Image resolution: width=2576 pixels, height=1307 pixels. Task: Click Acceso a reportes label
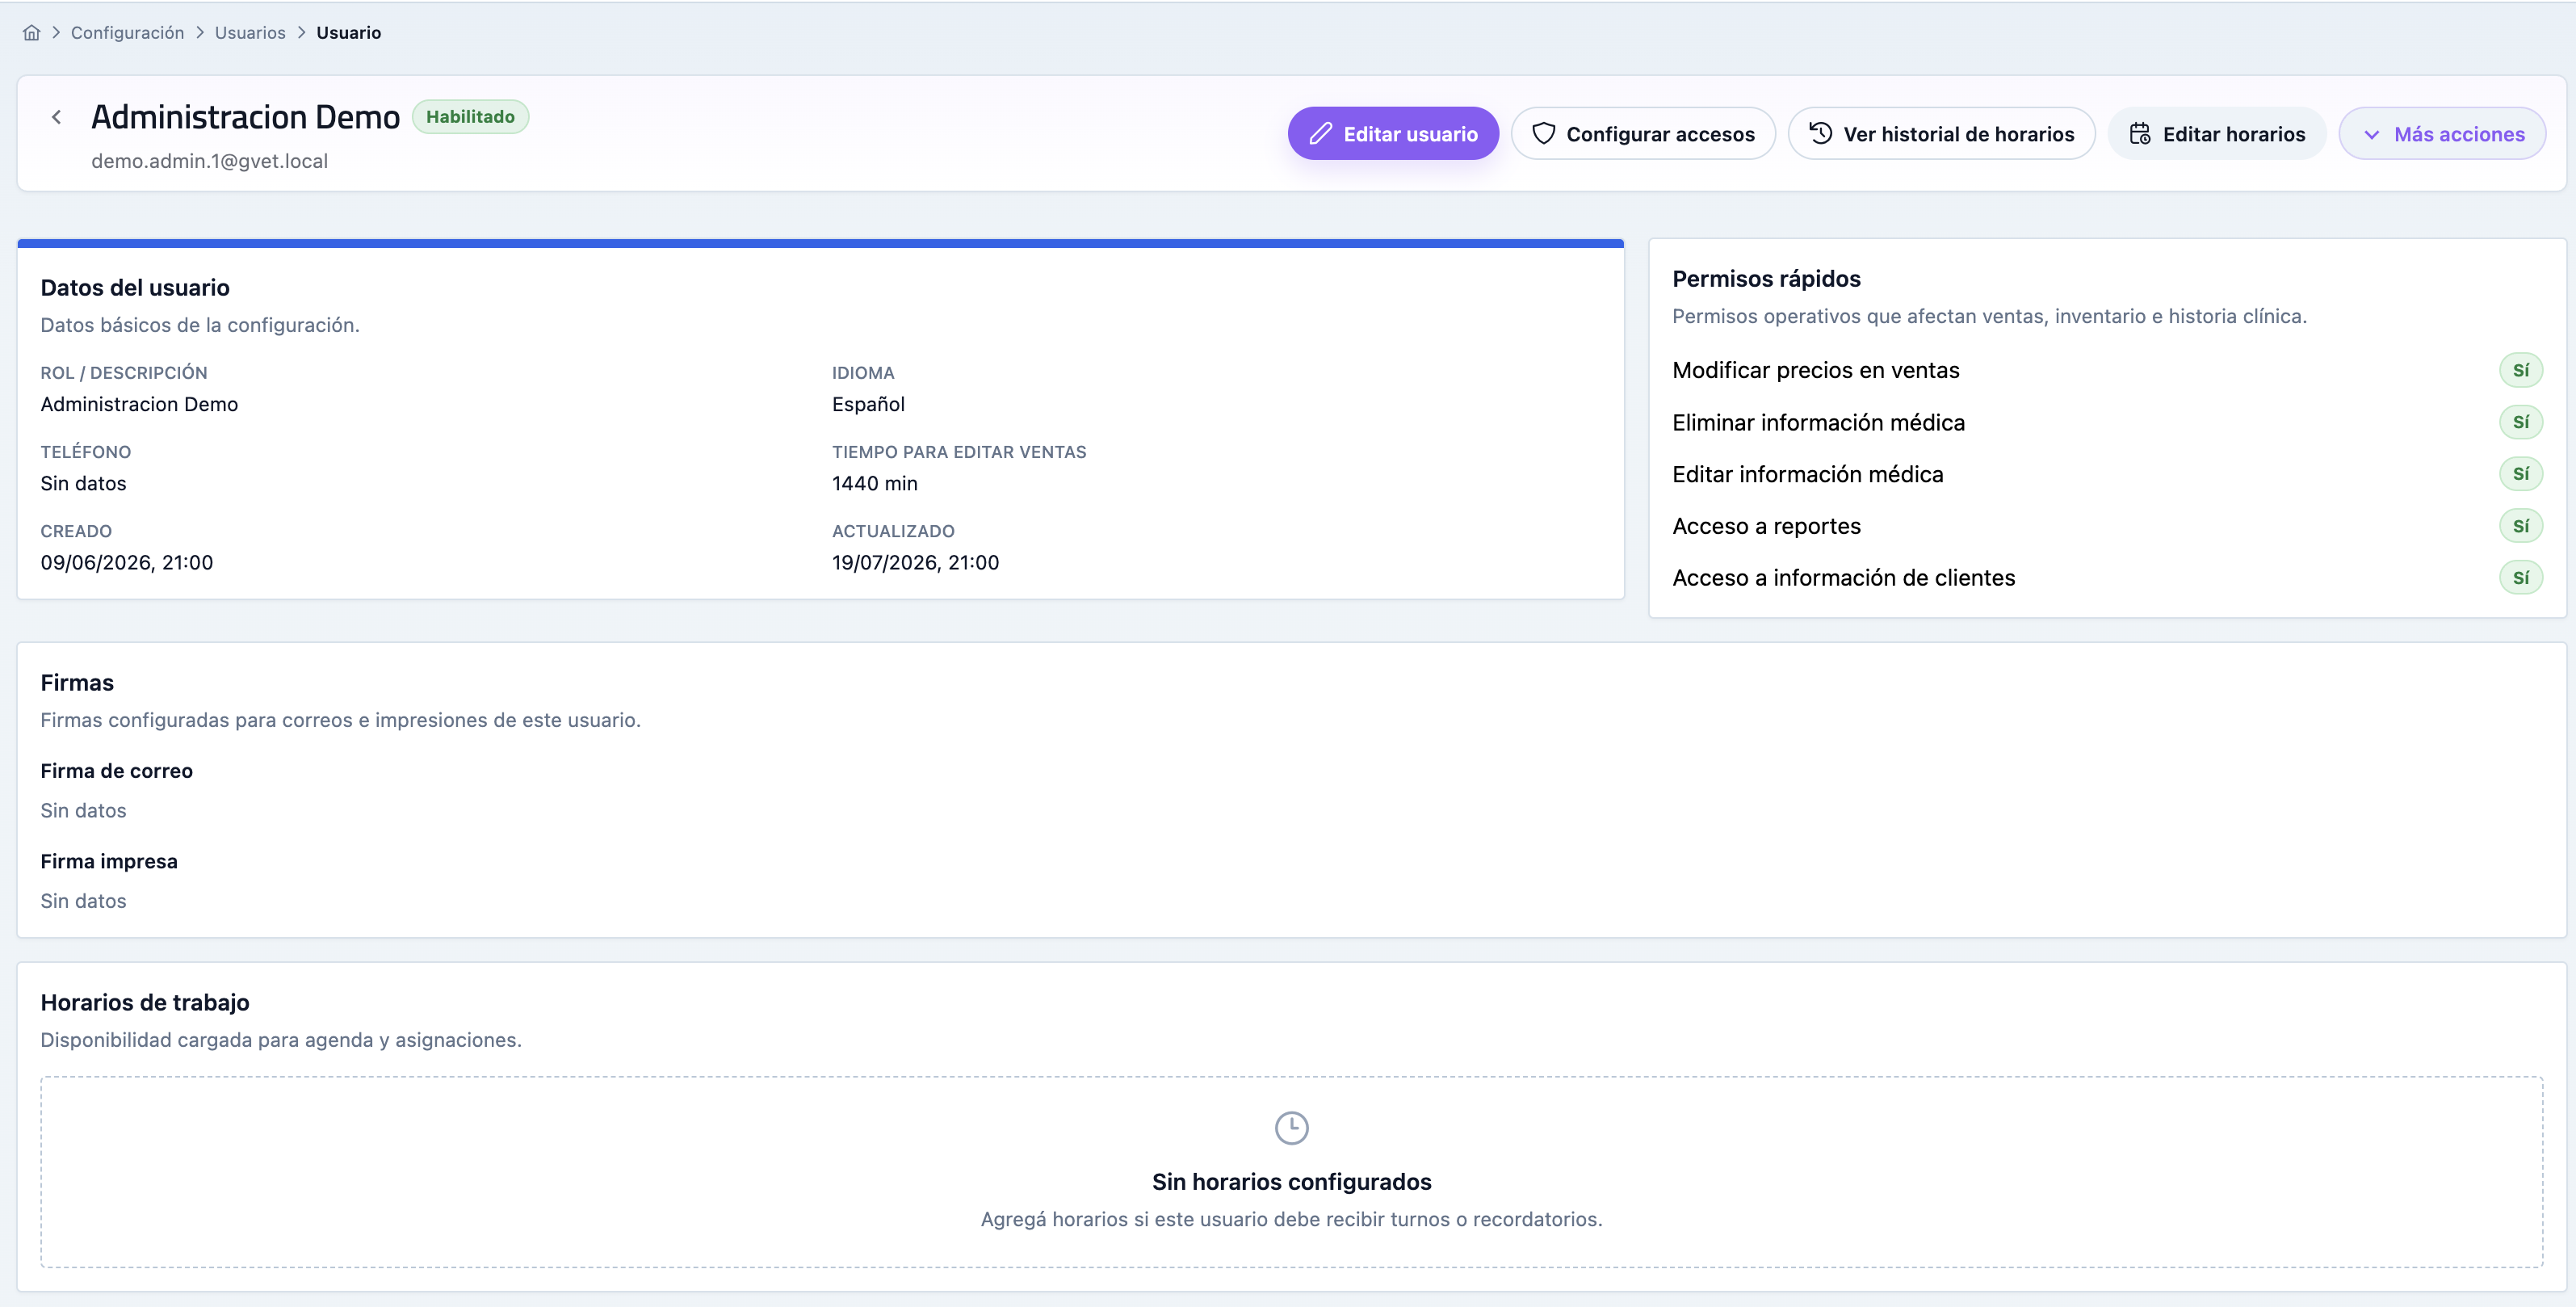pos(1767,526)
